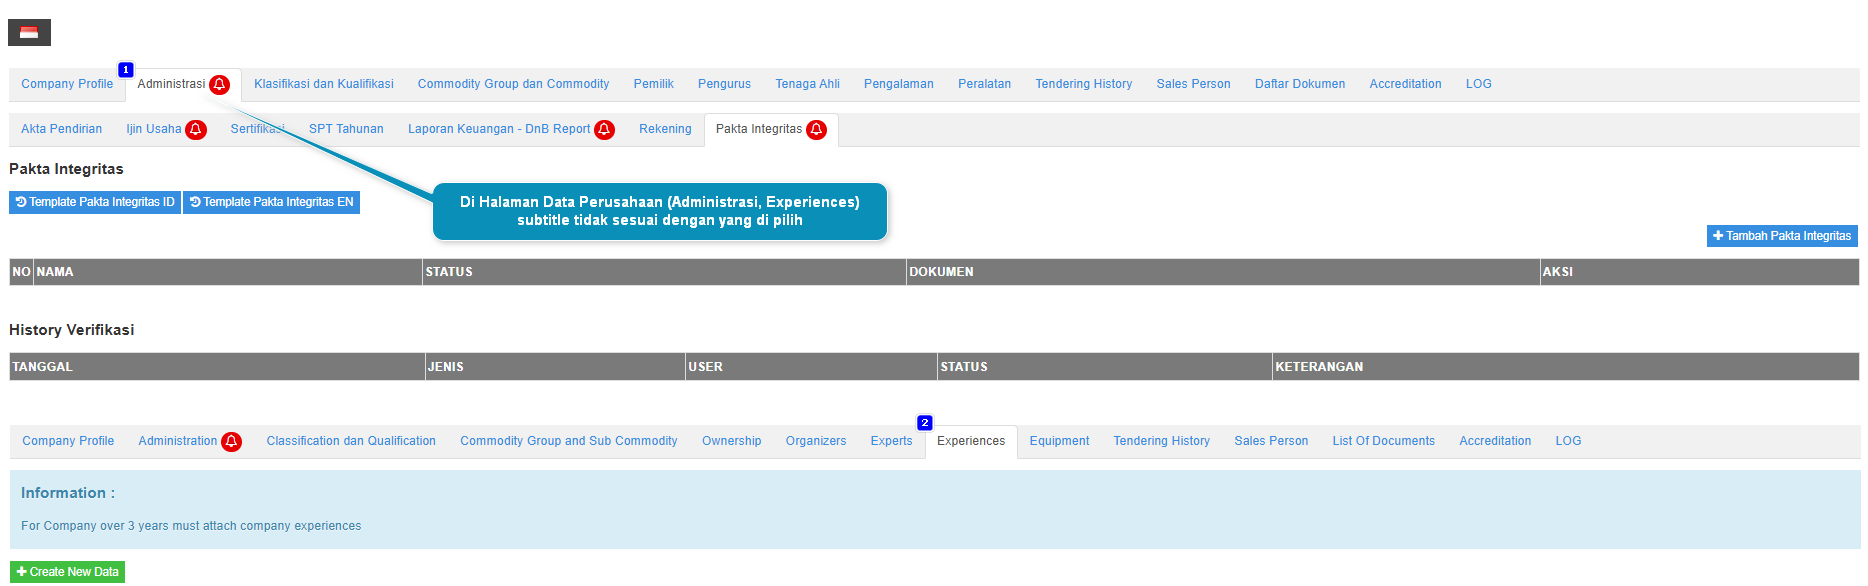
Task: Open Klasifikasi dan Kualifikasi tab
Action: tap(324, 84)
